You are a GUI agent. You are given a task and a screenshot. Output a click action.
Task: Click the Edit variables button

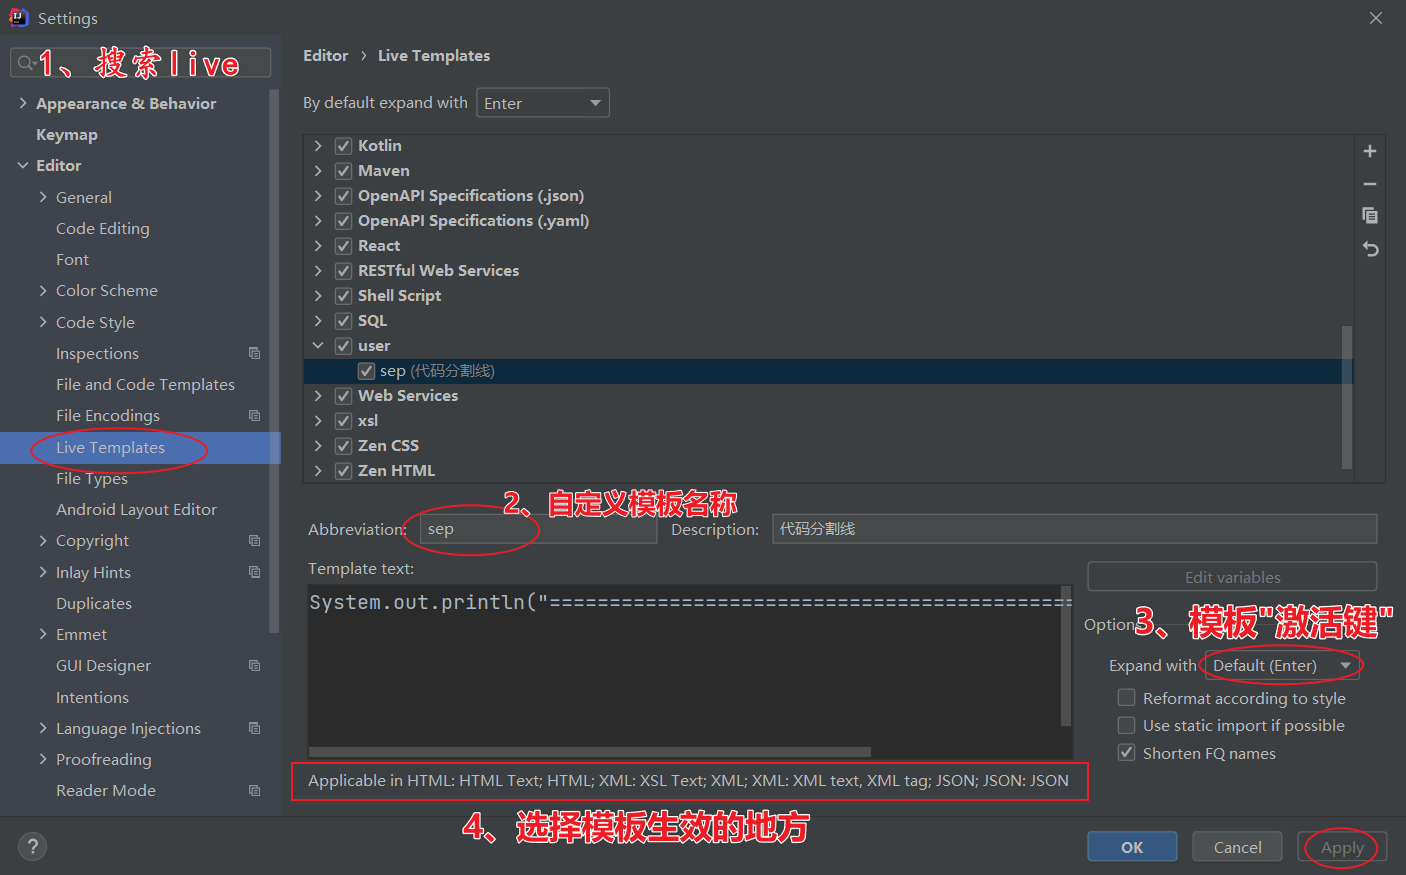pyautogui.click(x=1232, y=577)
